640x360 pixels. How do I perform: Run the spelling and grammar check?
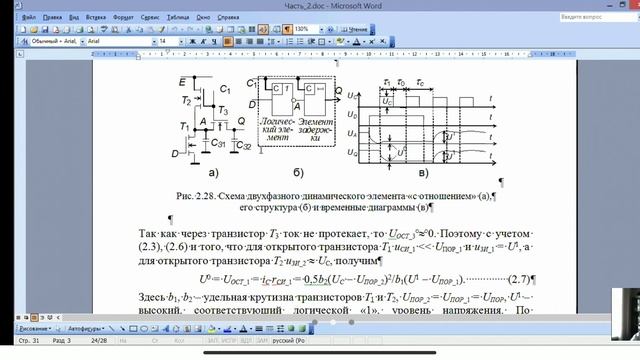pos(104,29)
